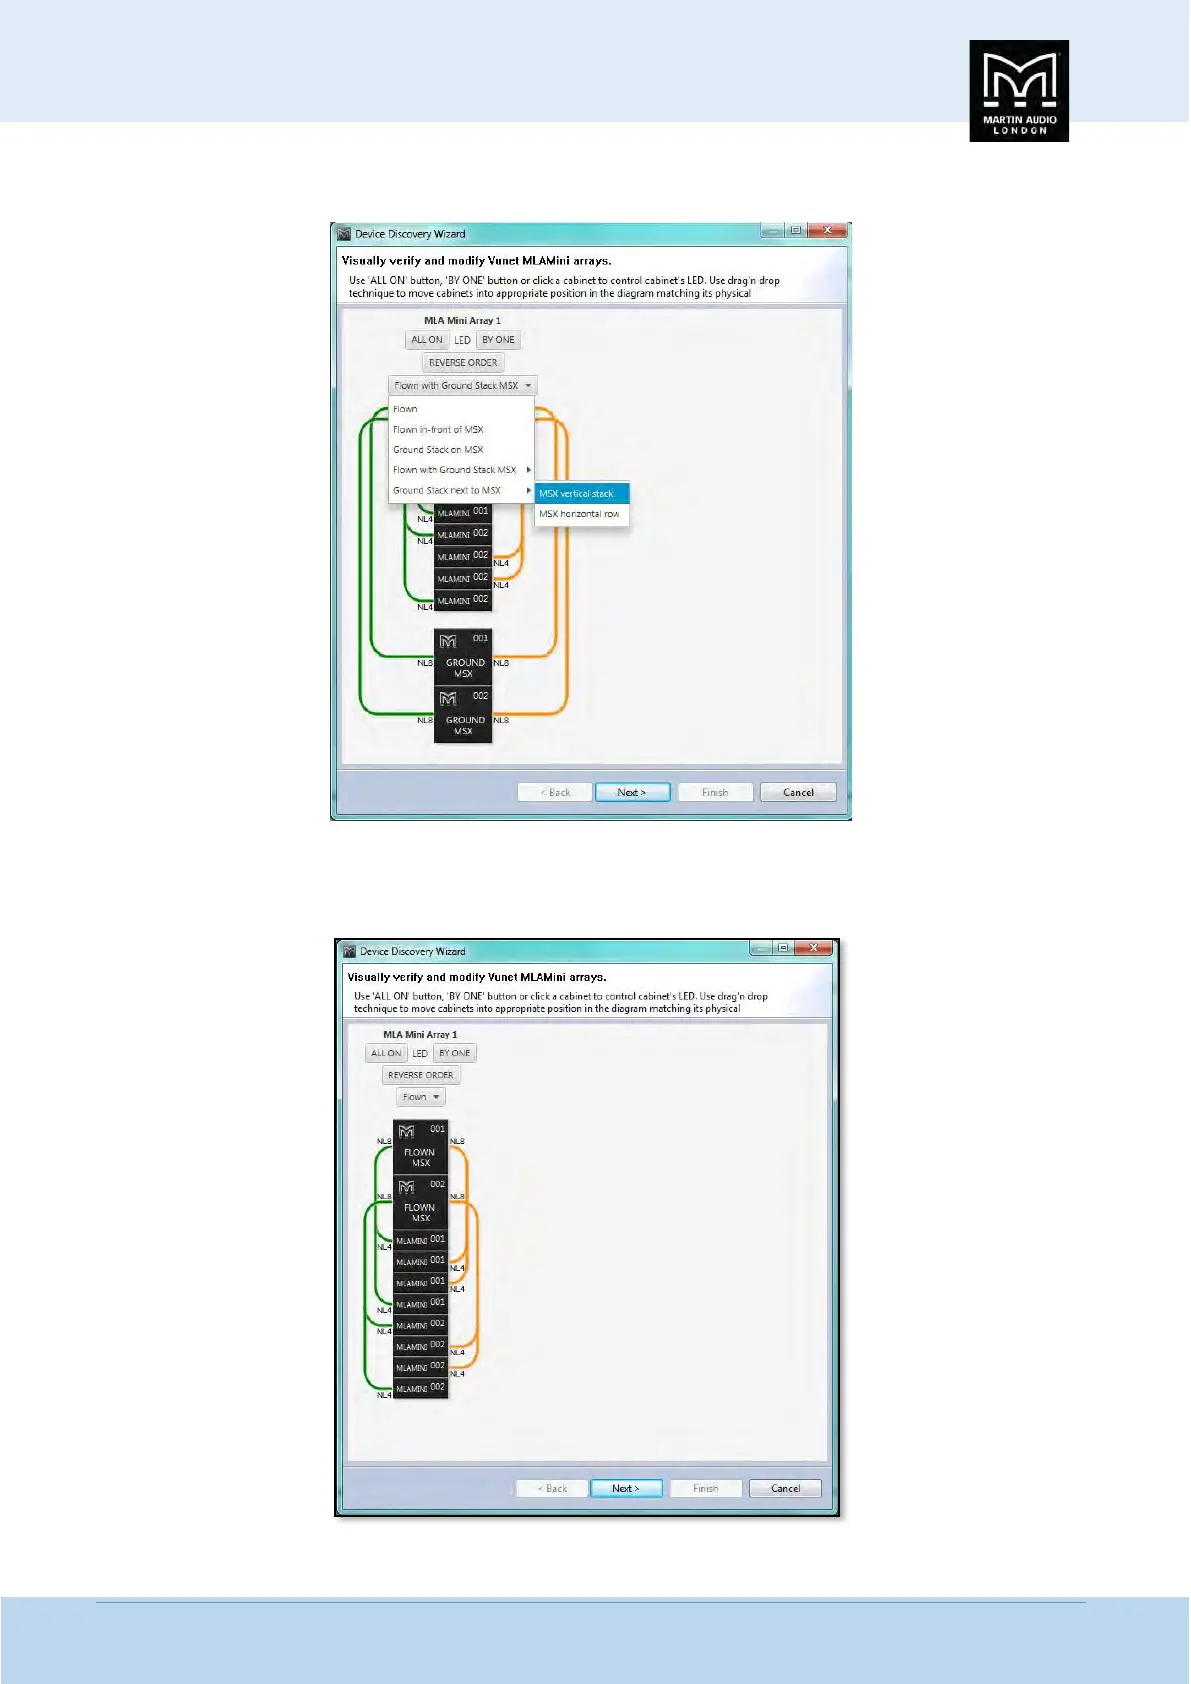Click the Back button in upper wizard
The image size is (1191, 1684).
coord(555,792)
